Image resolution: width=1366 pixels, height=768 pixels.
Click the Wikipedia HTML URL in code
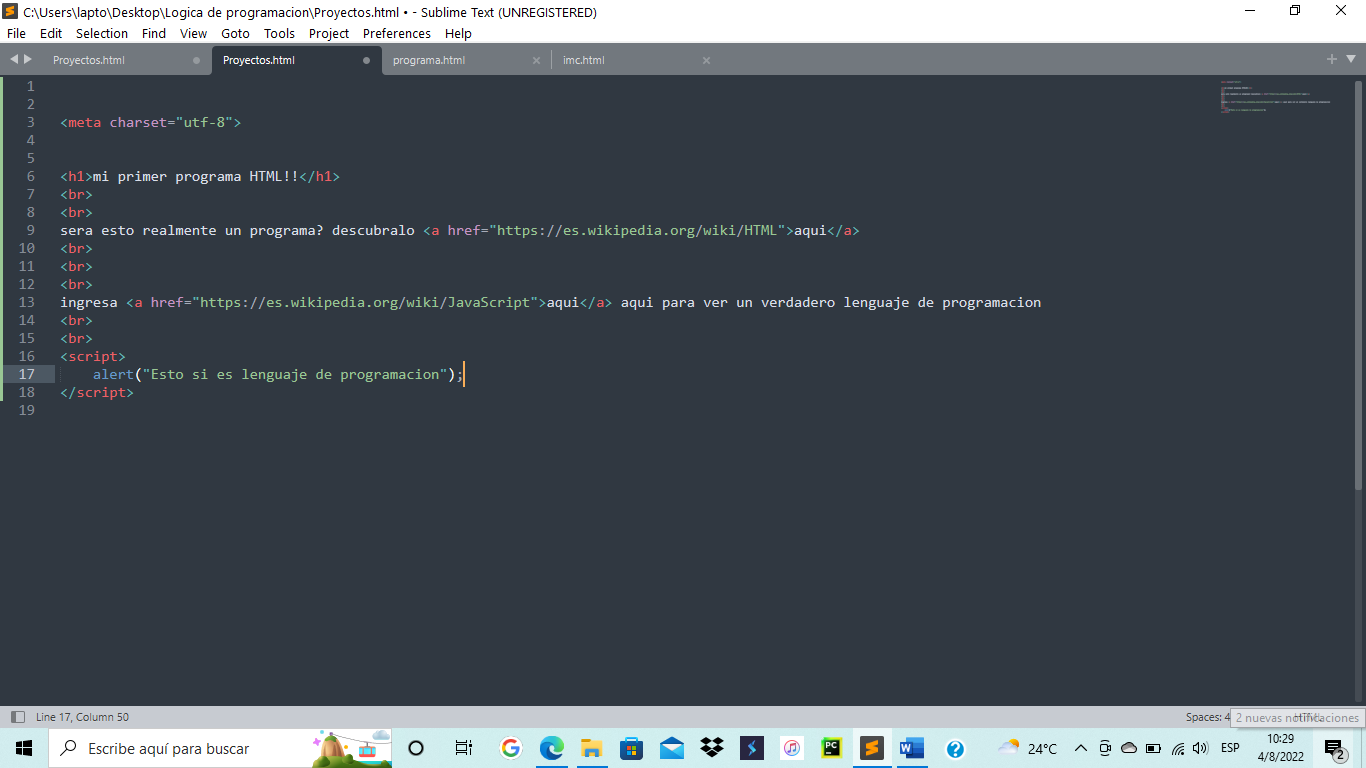pos(637,230)
